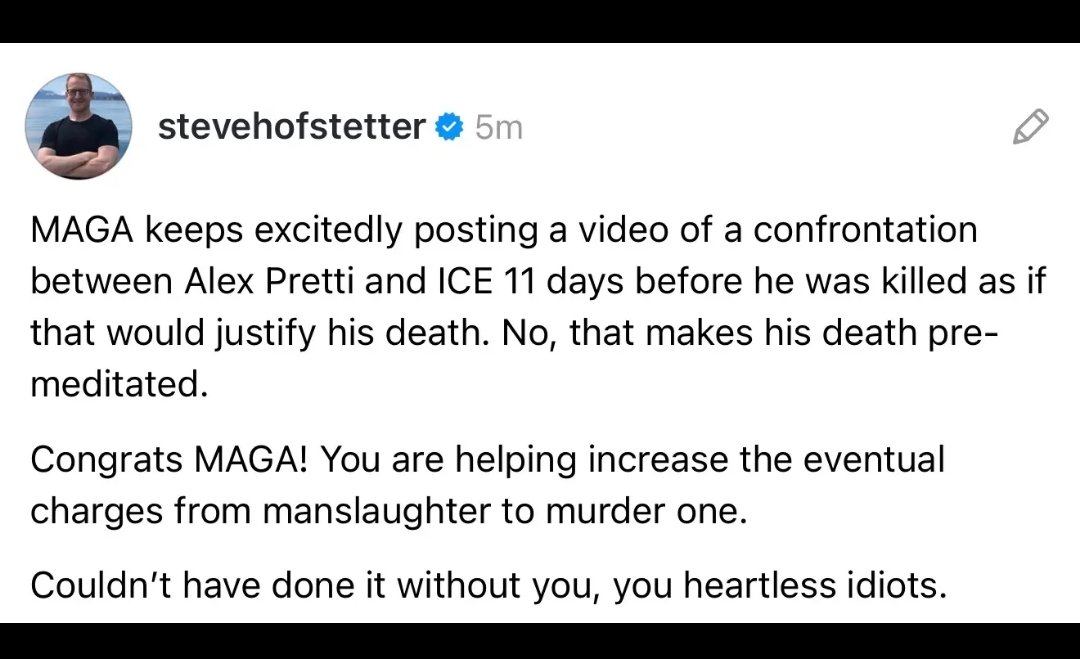Click the "Couldn't have done it" line
Viewport: 1080px width, 659px height.
click(487, 585)
